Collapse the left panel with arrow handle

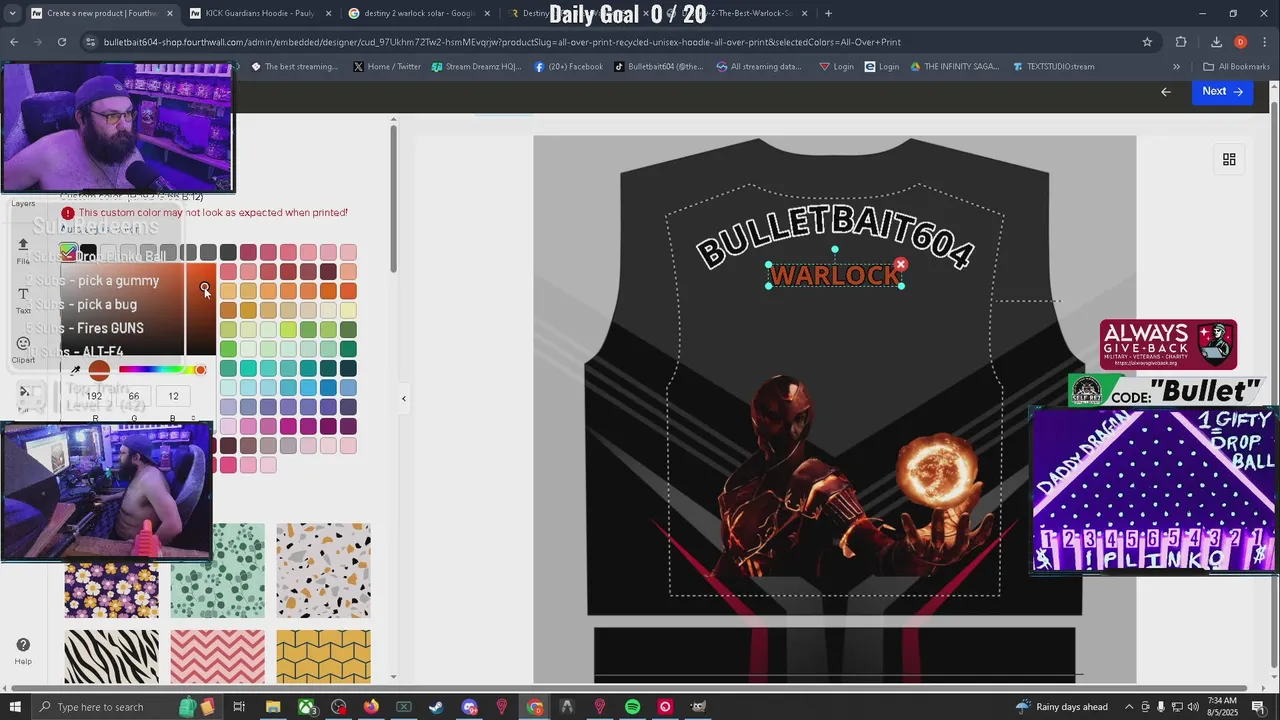(404, 399)
